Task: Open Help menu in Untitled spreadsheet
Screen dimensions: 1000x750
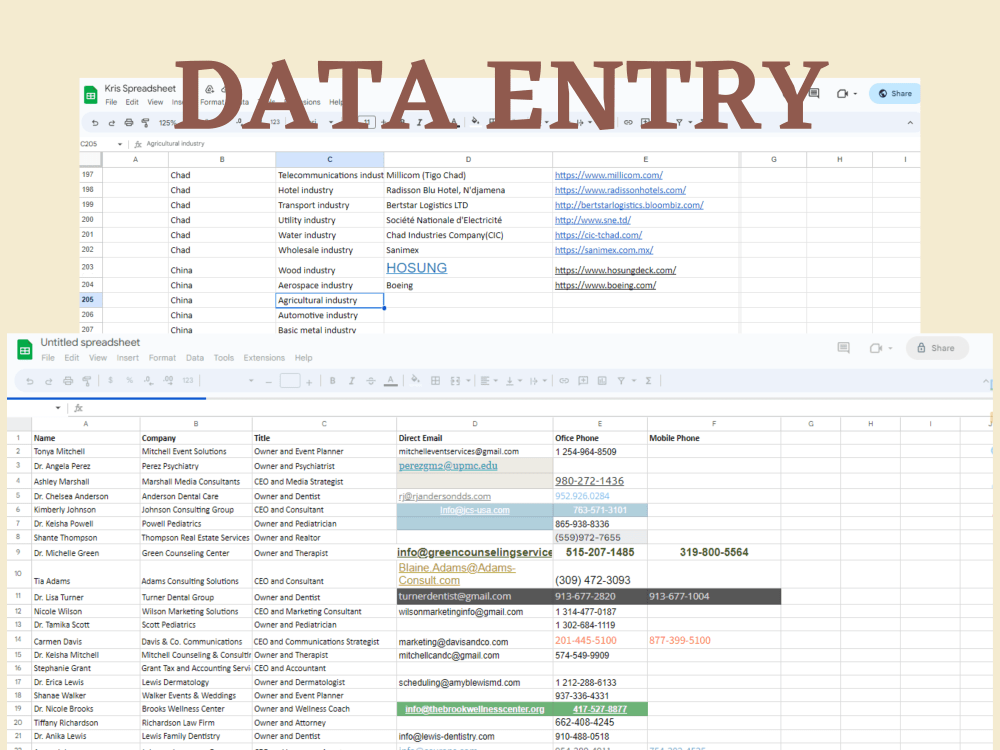Action: pyautogui.click(x=304, y=358)
